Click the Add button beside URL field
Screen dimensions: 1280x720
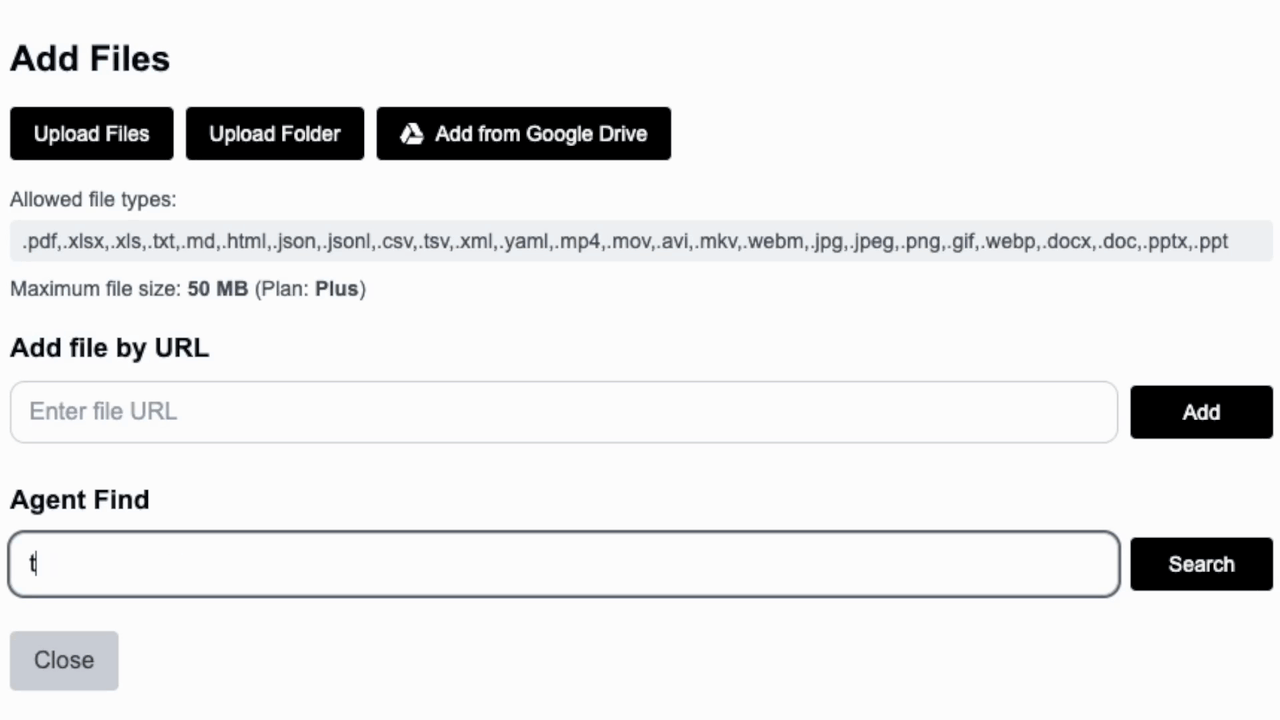[1201, 412]
